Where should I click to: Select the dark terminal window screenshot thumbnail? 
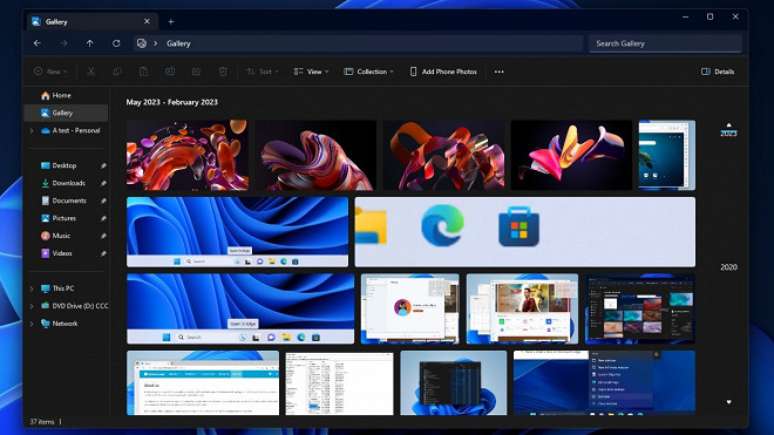click(x=453, y=383)
